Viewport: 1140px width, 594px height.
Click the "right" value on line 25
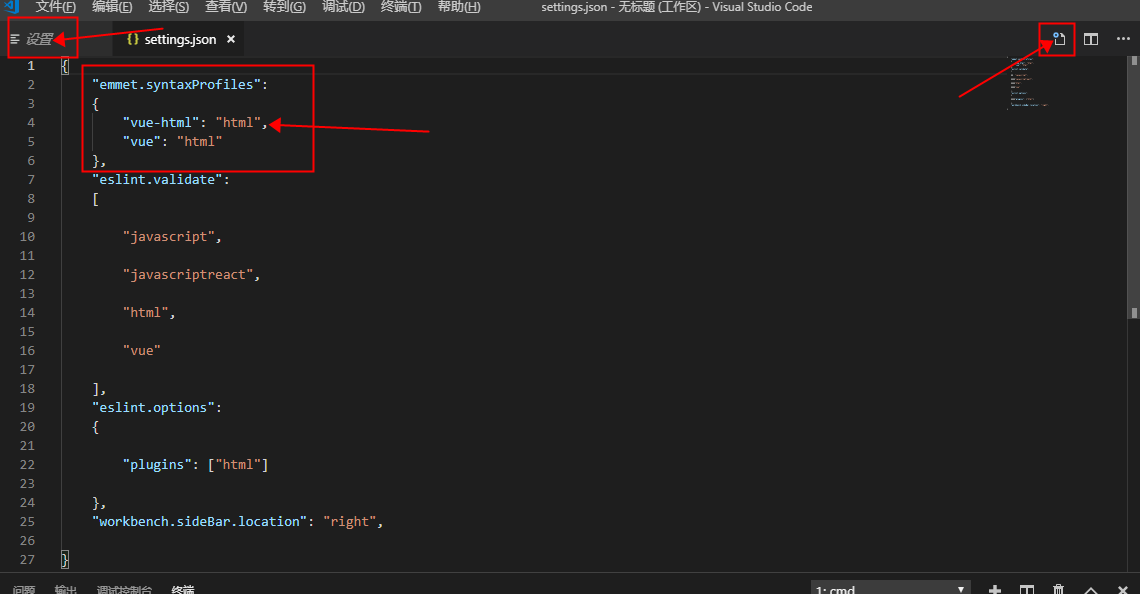click(x=350, y=521)
